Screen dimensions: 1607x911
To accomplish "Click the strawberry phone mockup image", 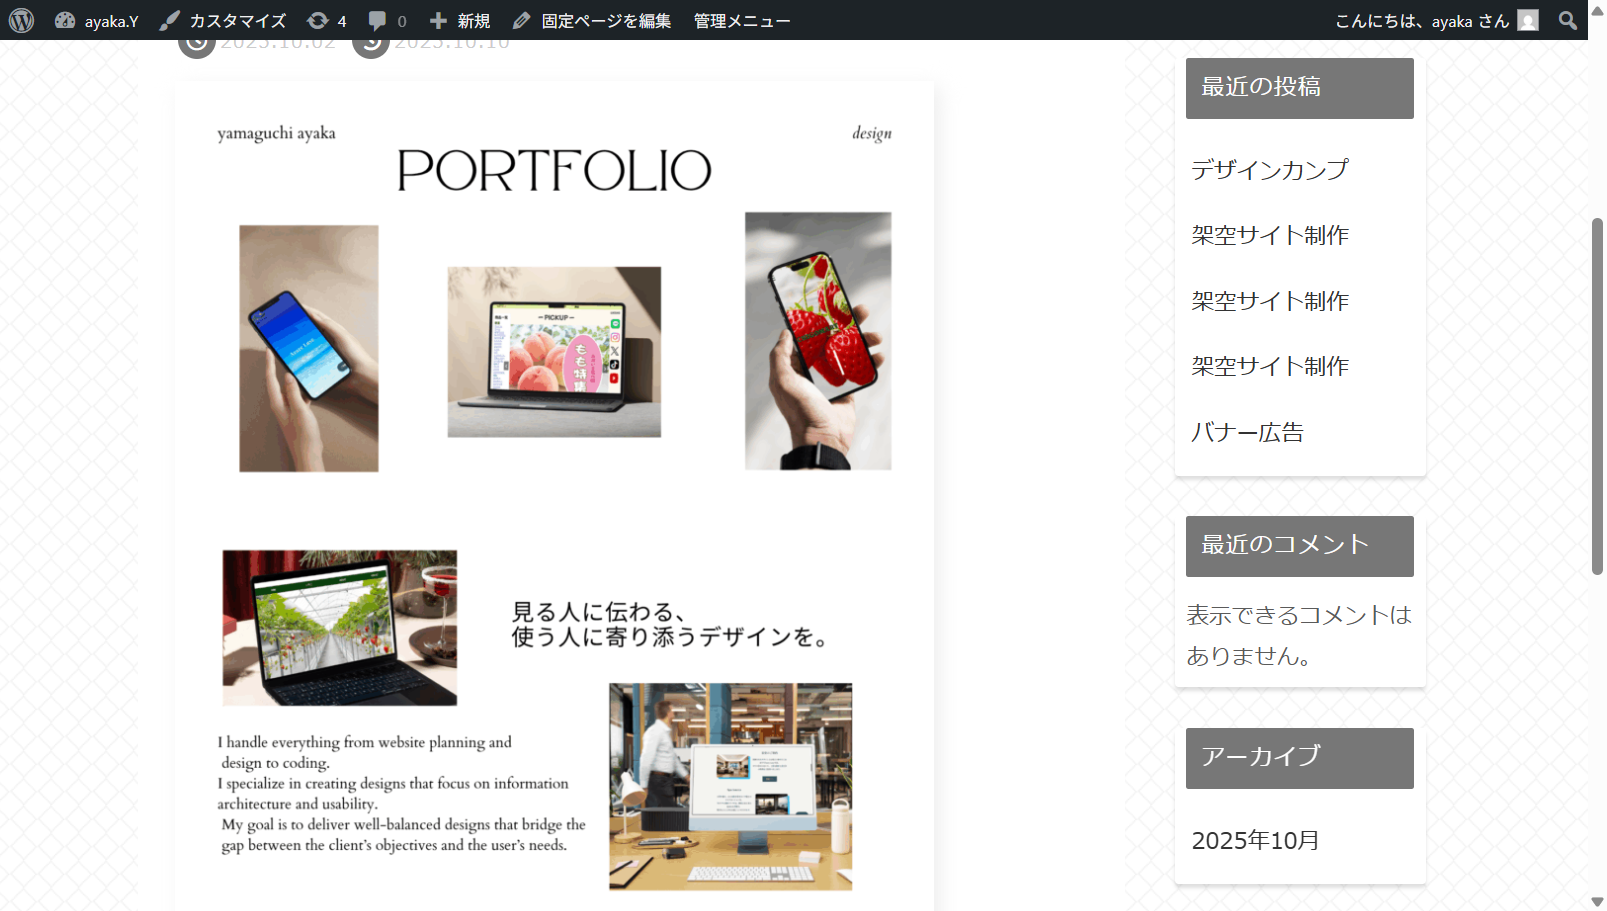I will [x=817, y=341].
